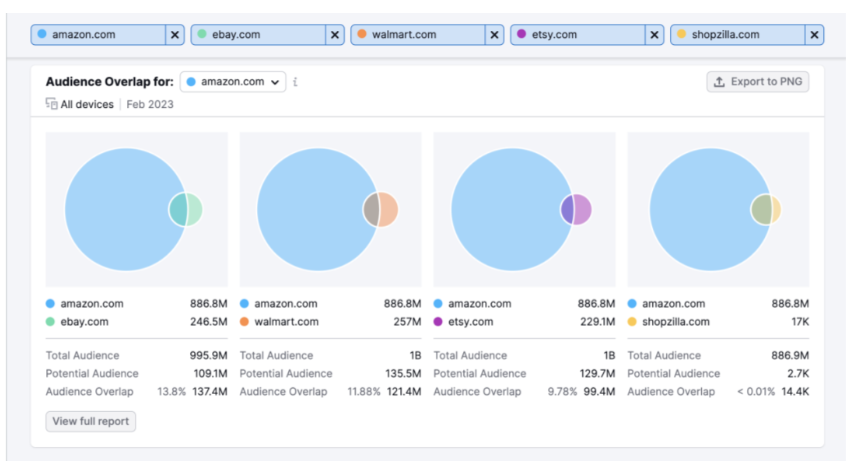Click the amazon vs shopzilla Venn diagram
The height and width of the screenshot is (471, 860).
tap(718, 209)
